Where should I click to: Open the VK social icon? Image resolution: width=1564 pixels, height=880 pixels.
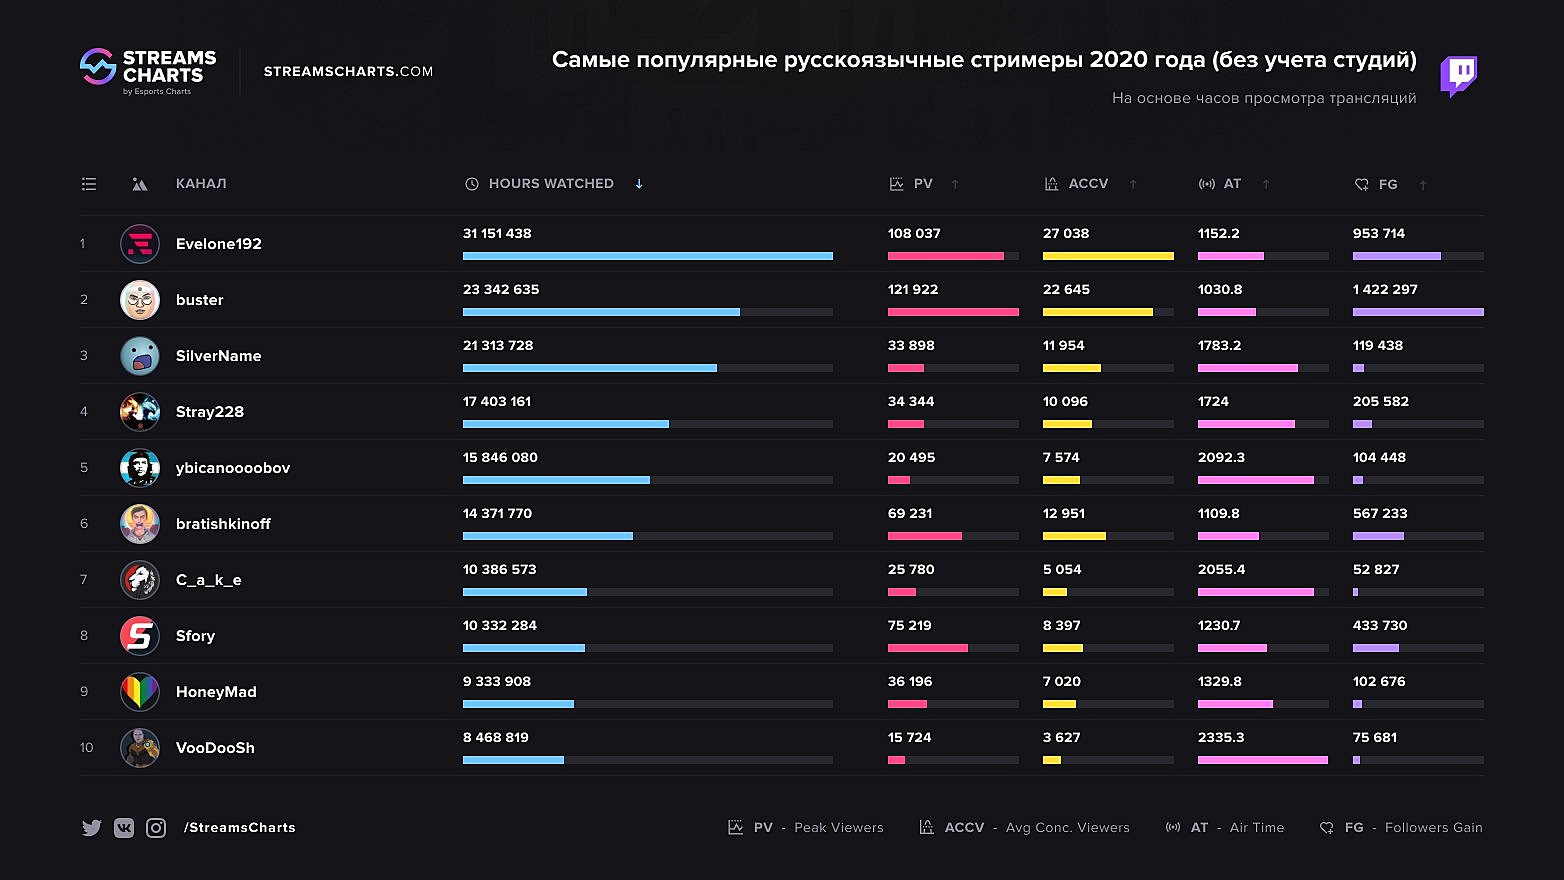pyautogui.click(x=124, y=828)
